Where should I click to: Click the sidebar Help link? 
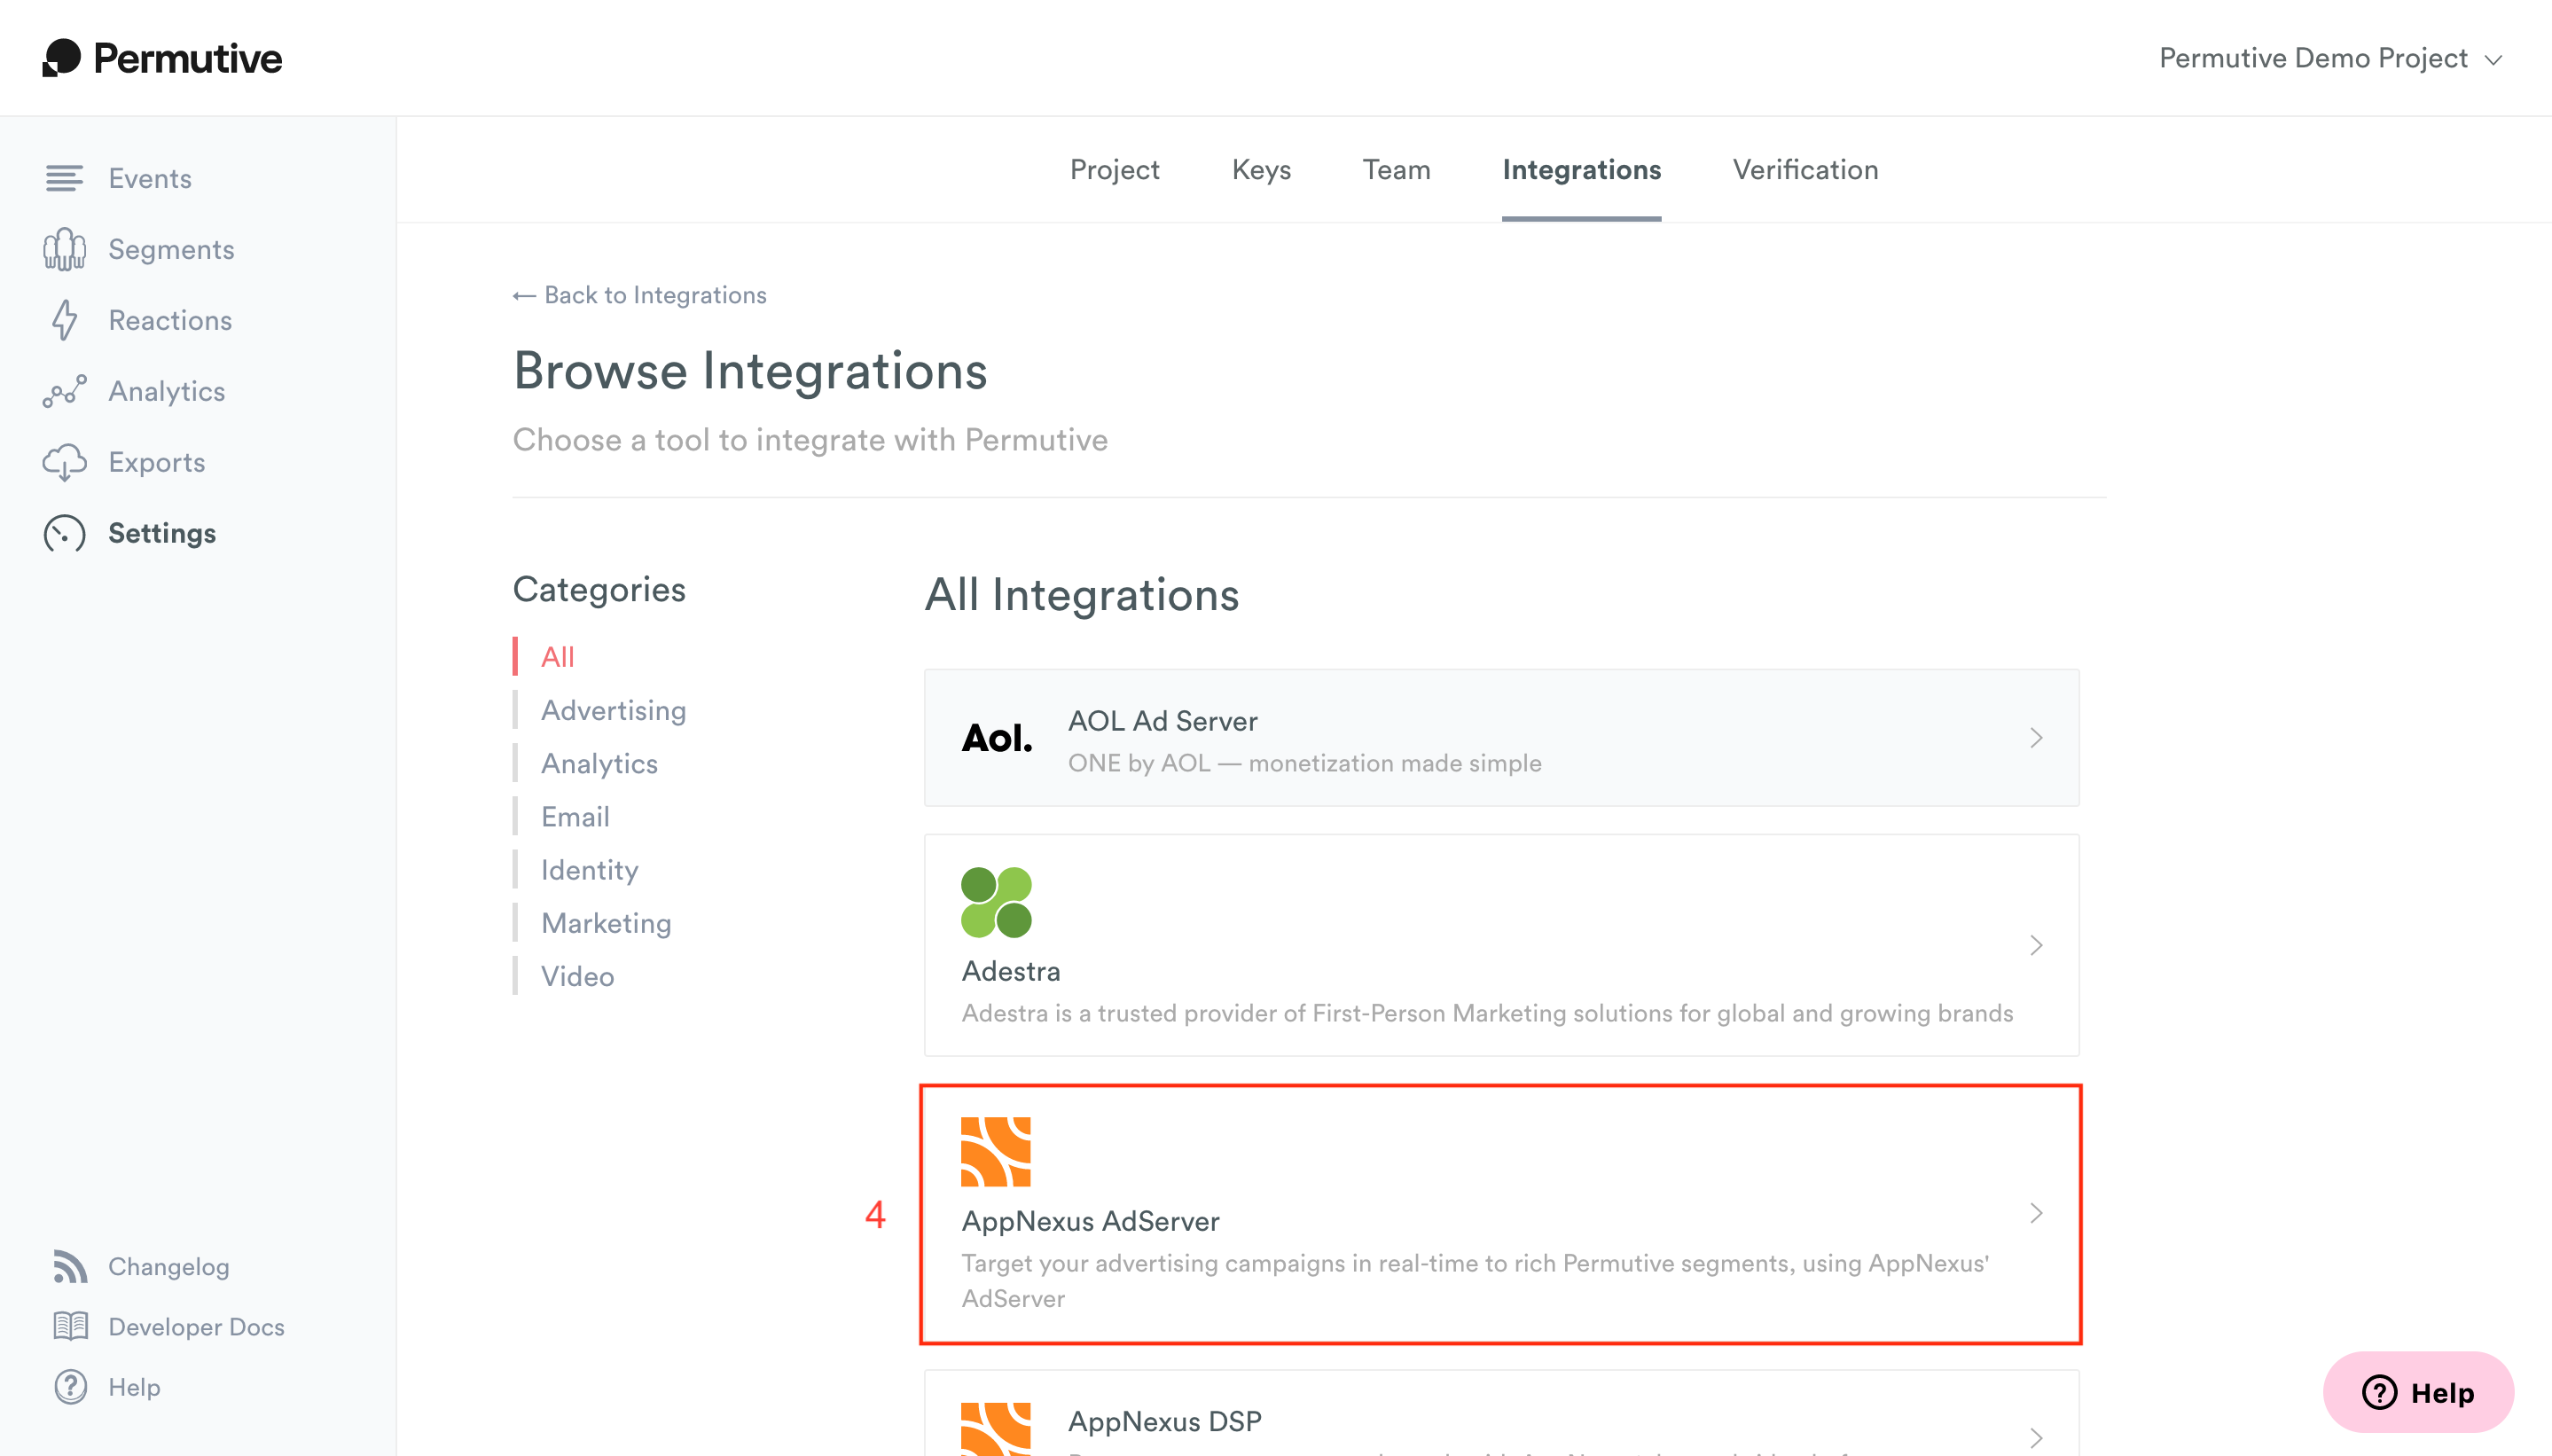pyautogui.click(x=134, y=1386)
